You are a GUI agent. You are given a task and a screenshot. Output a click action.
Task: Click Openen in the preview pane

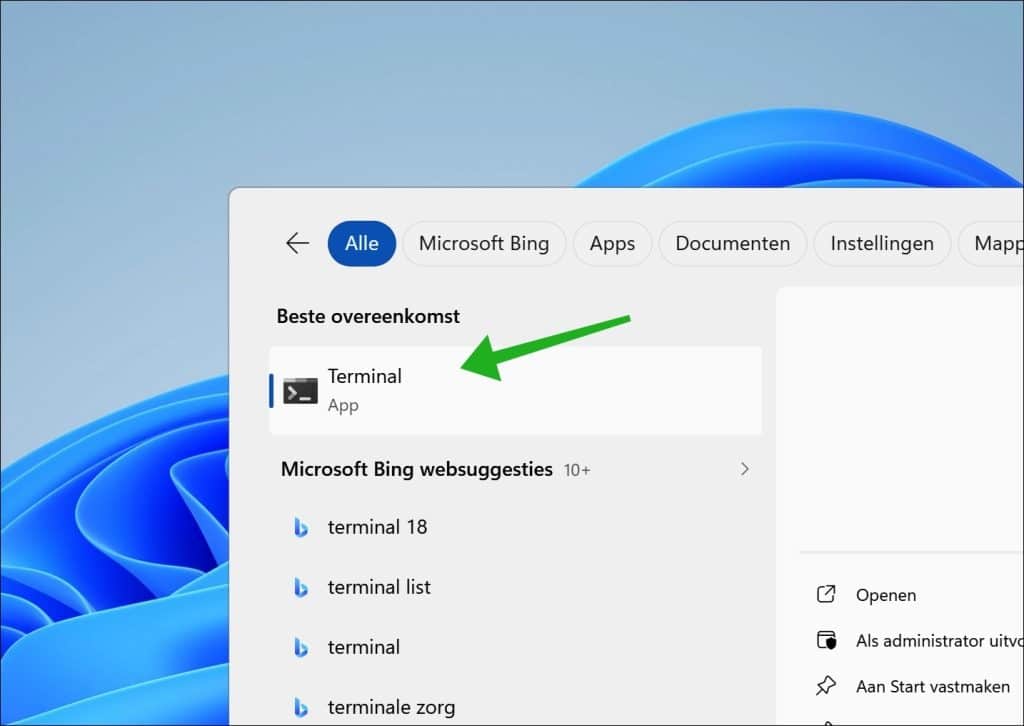(x=886, y=595)
